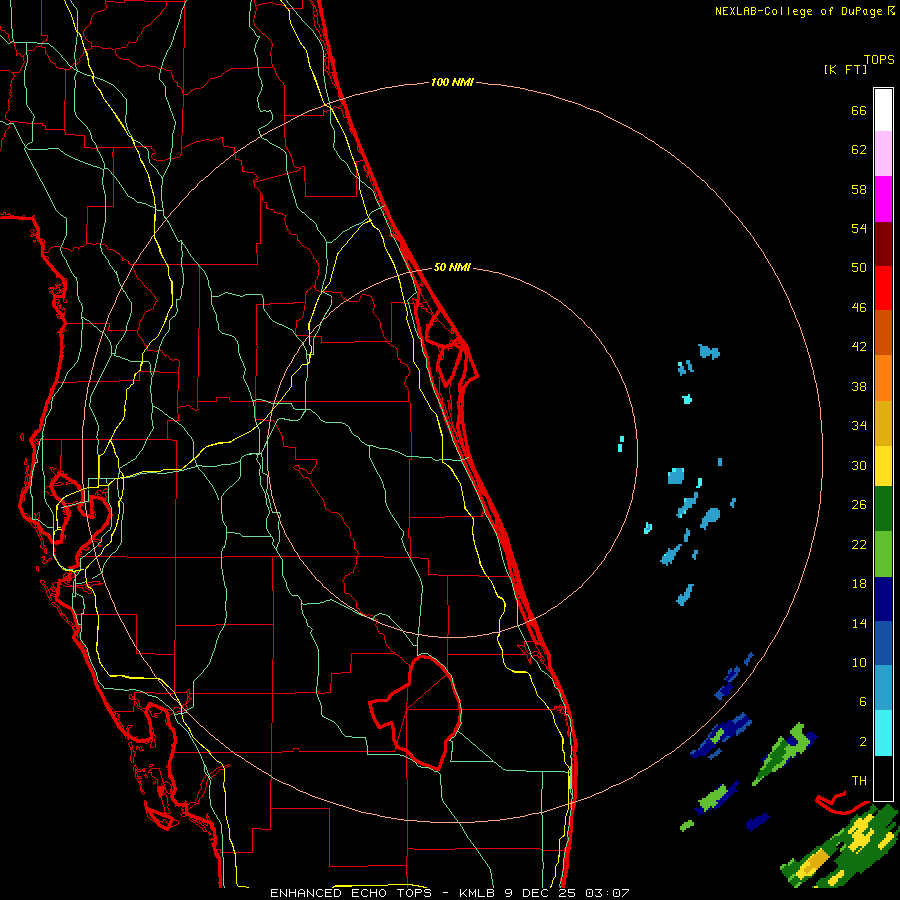Click the 30 value on the legend

pyautogui.click(x=859, y=465)
